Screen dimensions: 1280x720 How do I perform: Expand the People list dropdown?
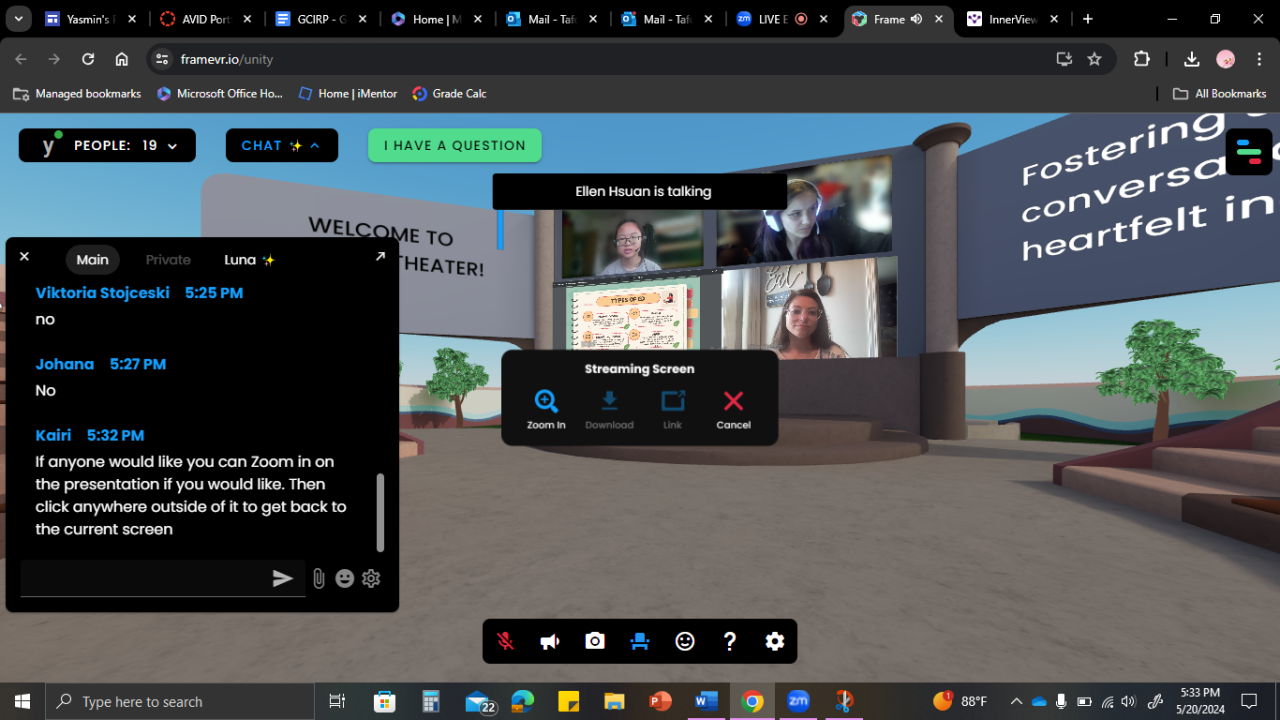click(x=107, y=145)
